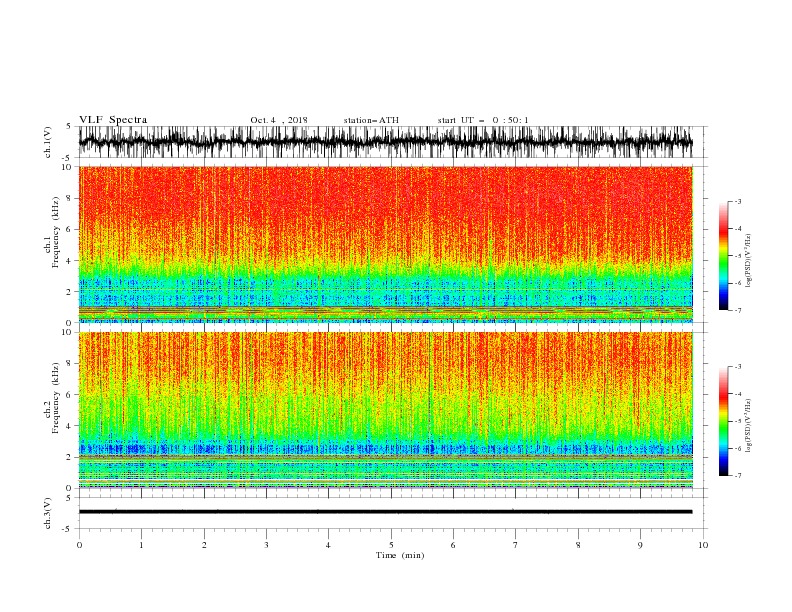The height and width of the screenshot is (612, 792).
Task: Click the '0' tick label on time axis
Action: tap(79, 545)
